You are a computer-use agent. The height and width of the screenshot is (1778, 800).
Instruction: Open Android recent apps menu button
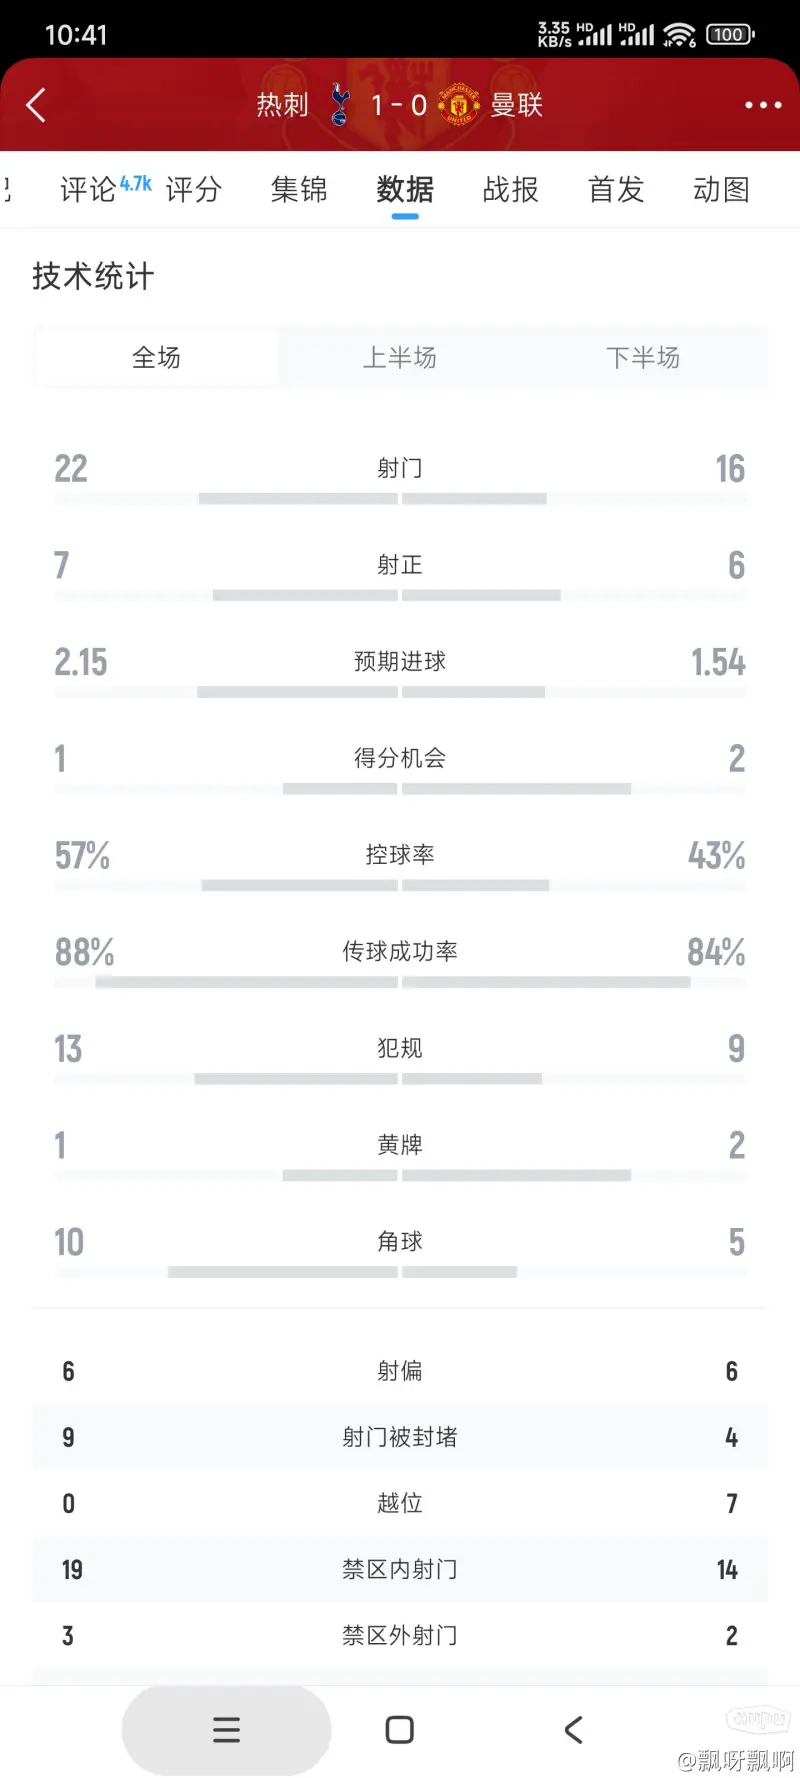click(x=227, y=1730)
